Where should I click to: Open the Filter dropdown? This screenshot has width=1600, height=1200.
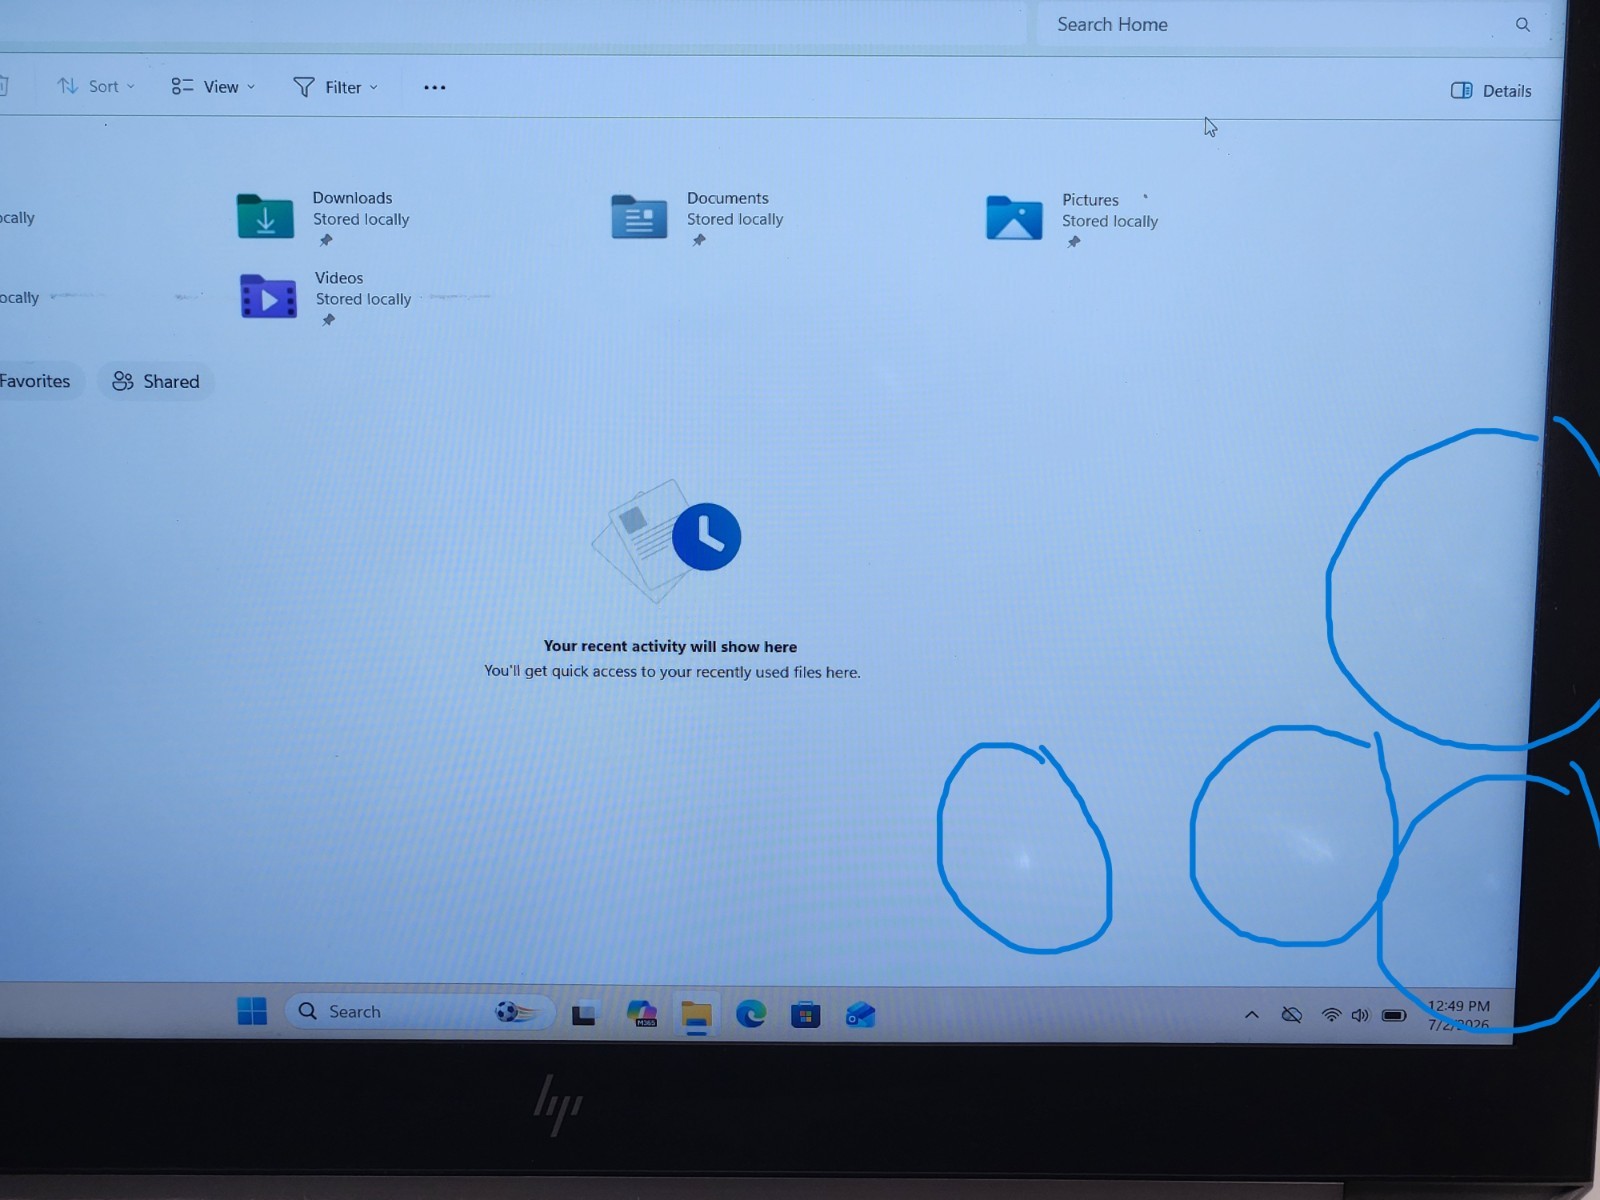coord(335,88)
